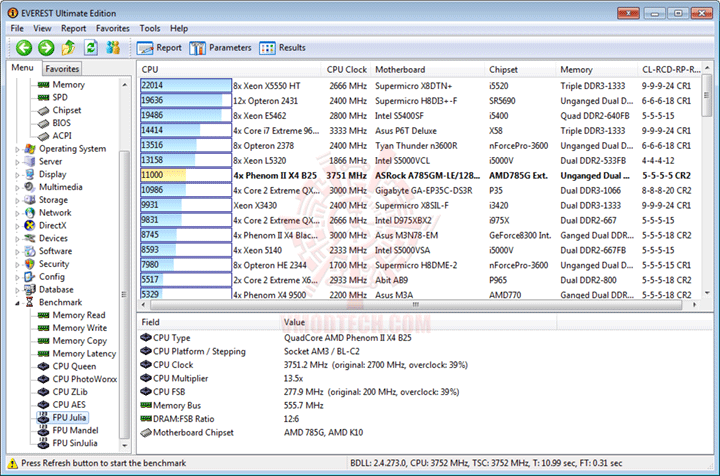
Task: Select CPU PhotoWorxx benchmark
Action: [84, 379]
